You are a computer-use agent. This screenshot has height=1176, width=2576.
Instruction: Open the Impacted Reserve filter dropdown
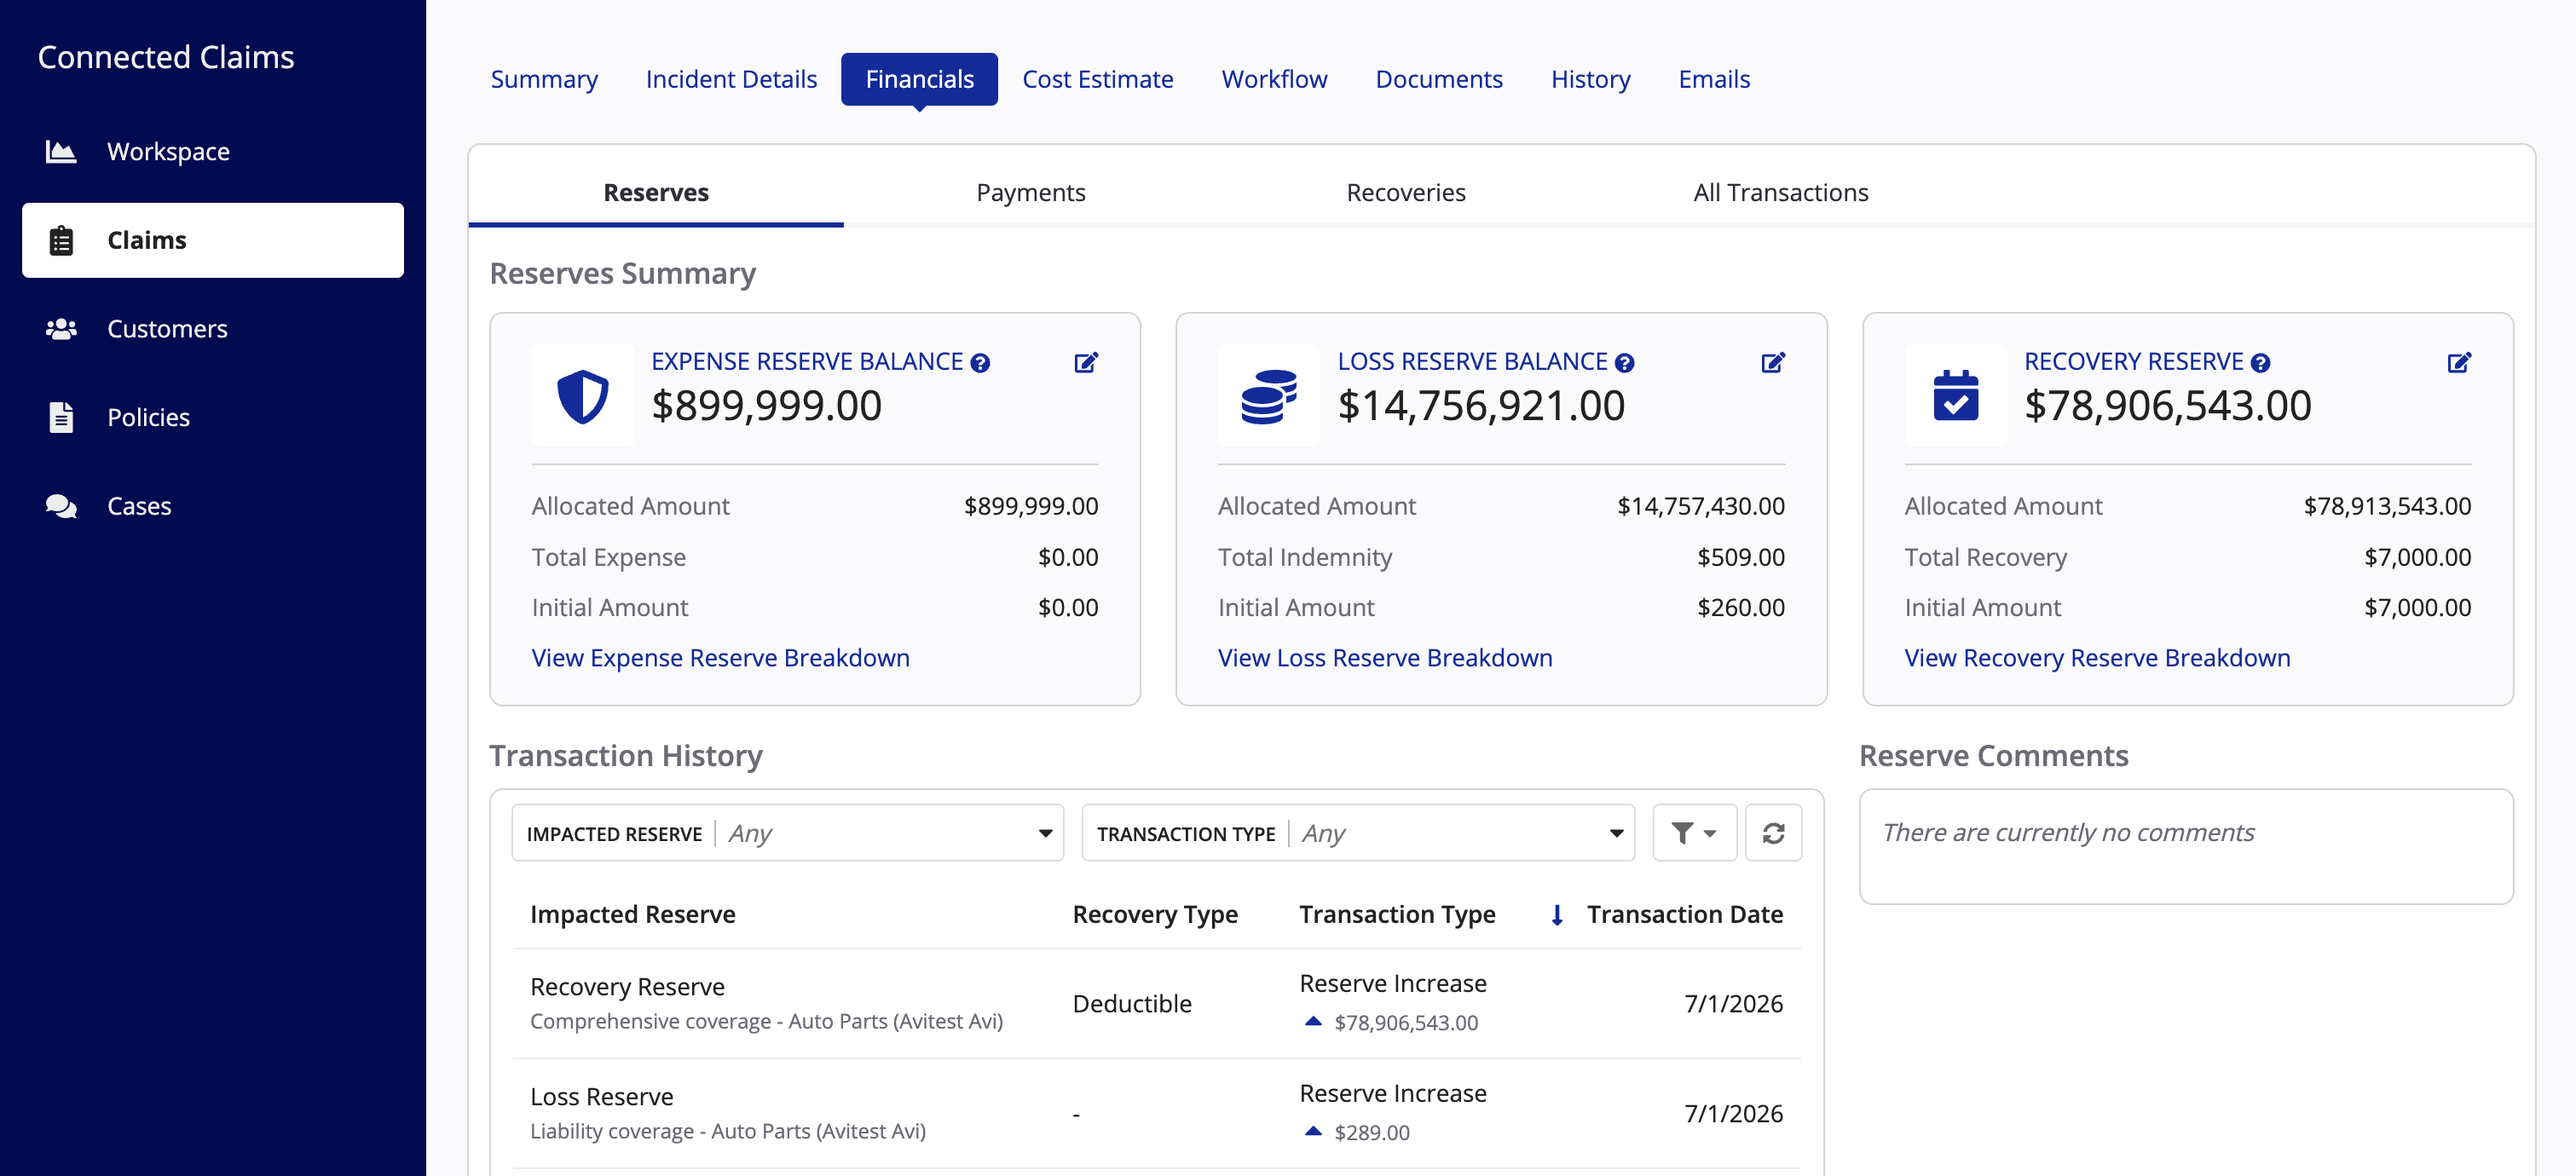(787, 833)
